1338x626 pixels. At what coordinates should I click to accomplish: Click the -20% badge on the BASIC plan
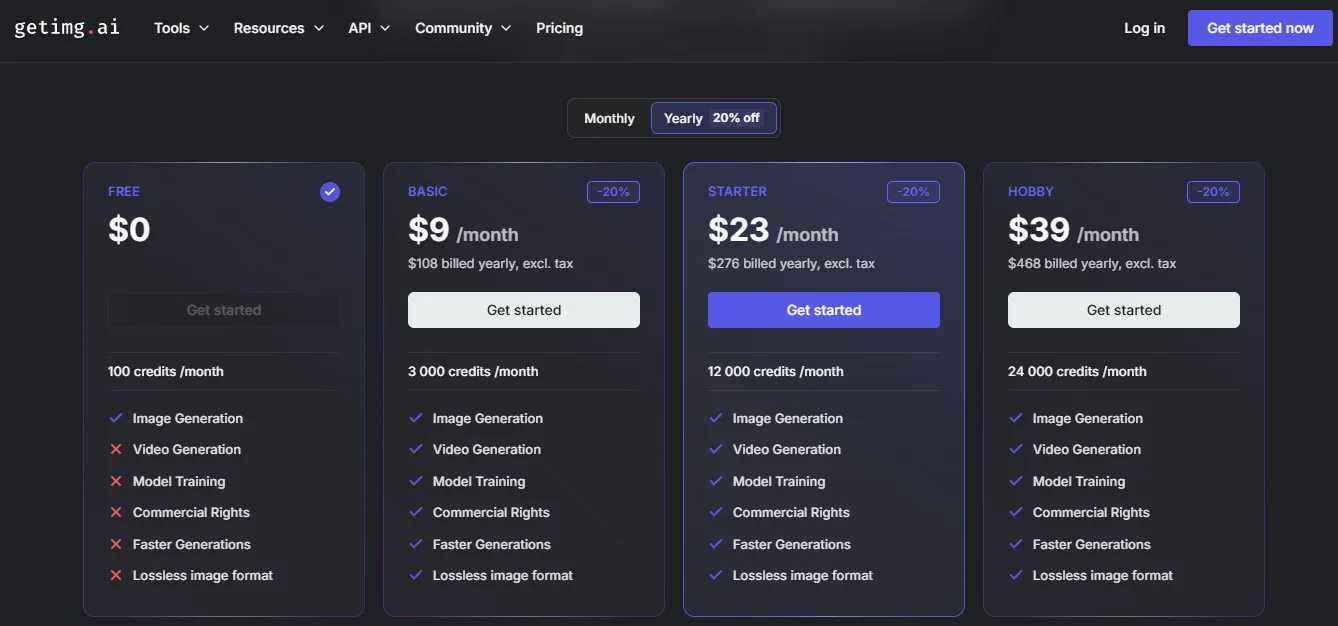(613, 191)
